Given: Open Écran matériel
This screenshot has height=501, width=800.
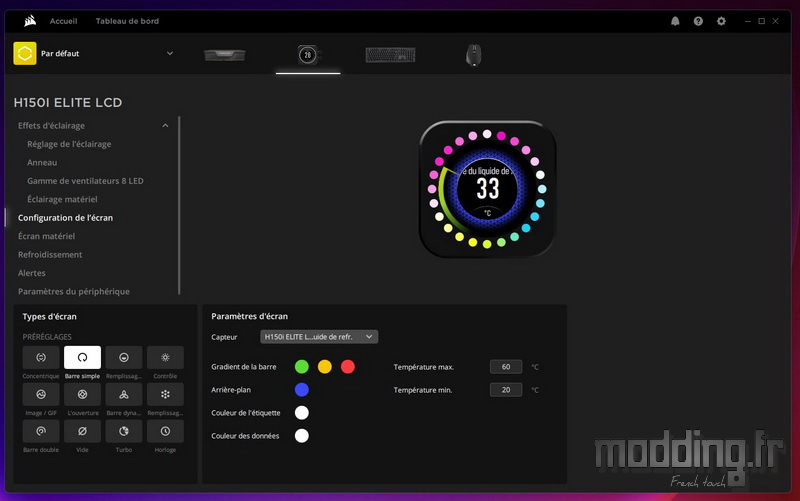Looking at the screenshot, I should (46, 236).
